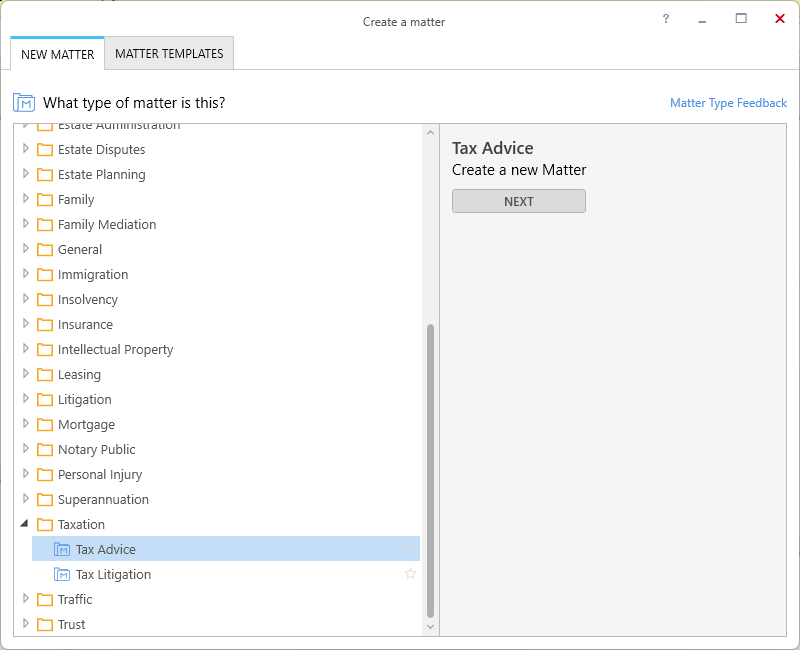Screen dimensions: 800x650
Task: Click the Help question mark icon
Action: [666, 19]
